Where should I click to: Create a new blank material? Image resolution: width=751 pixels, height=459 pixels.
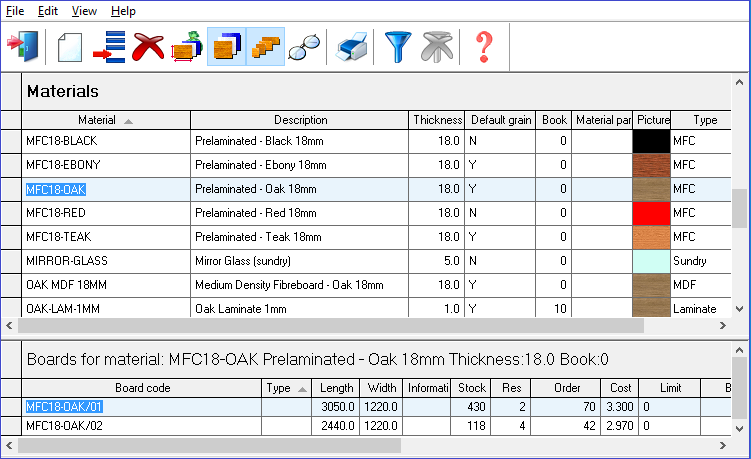[68, 47]
